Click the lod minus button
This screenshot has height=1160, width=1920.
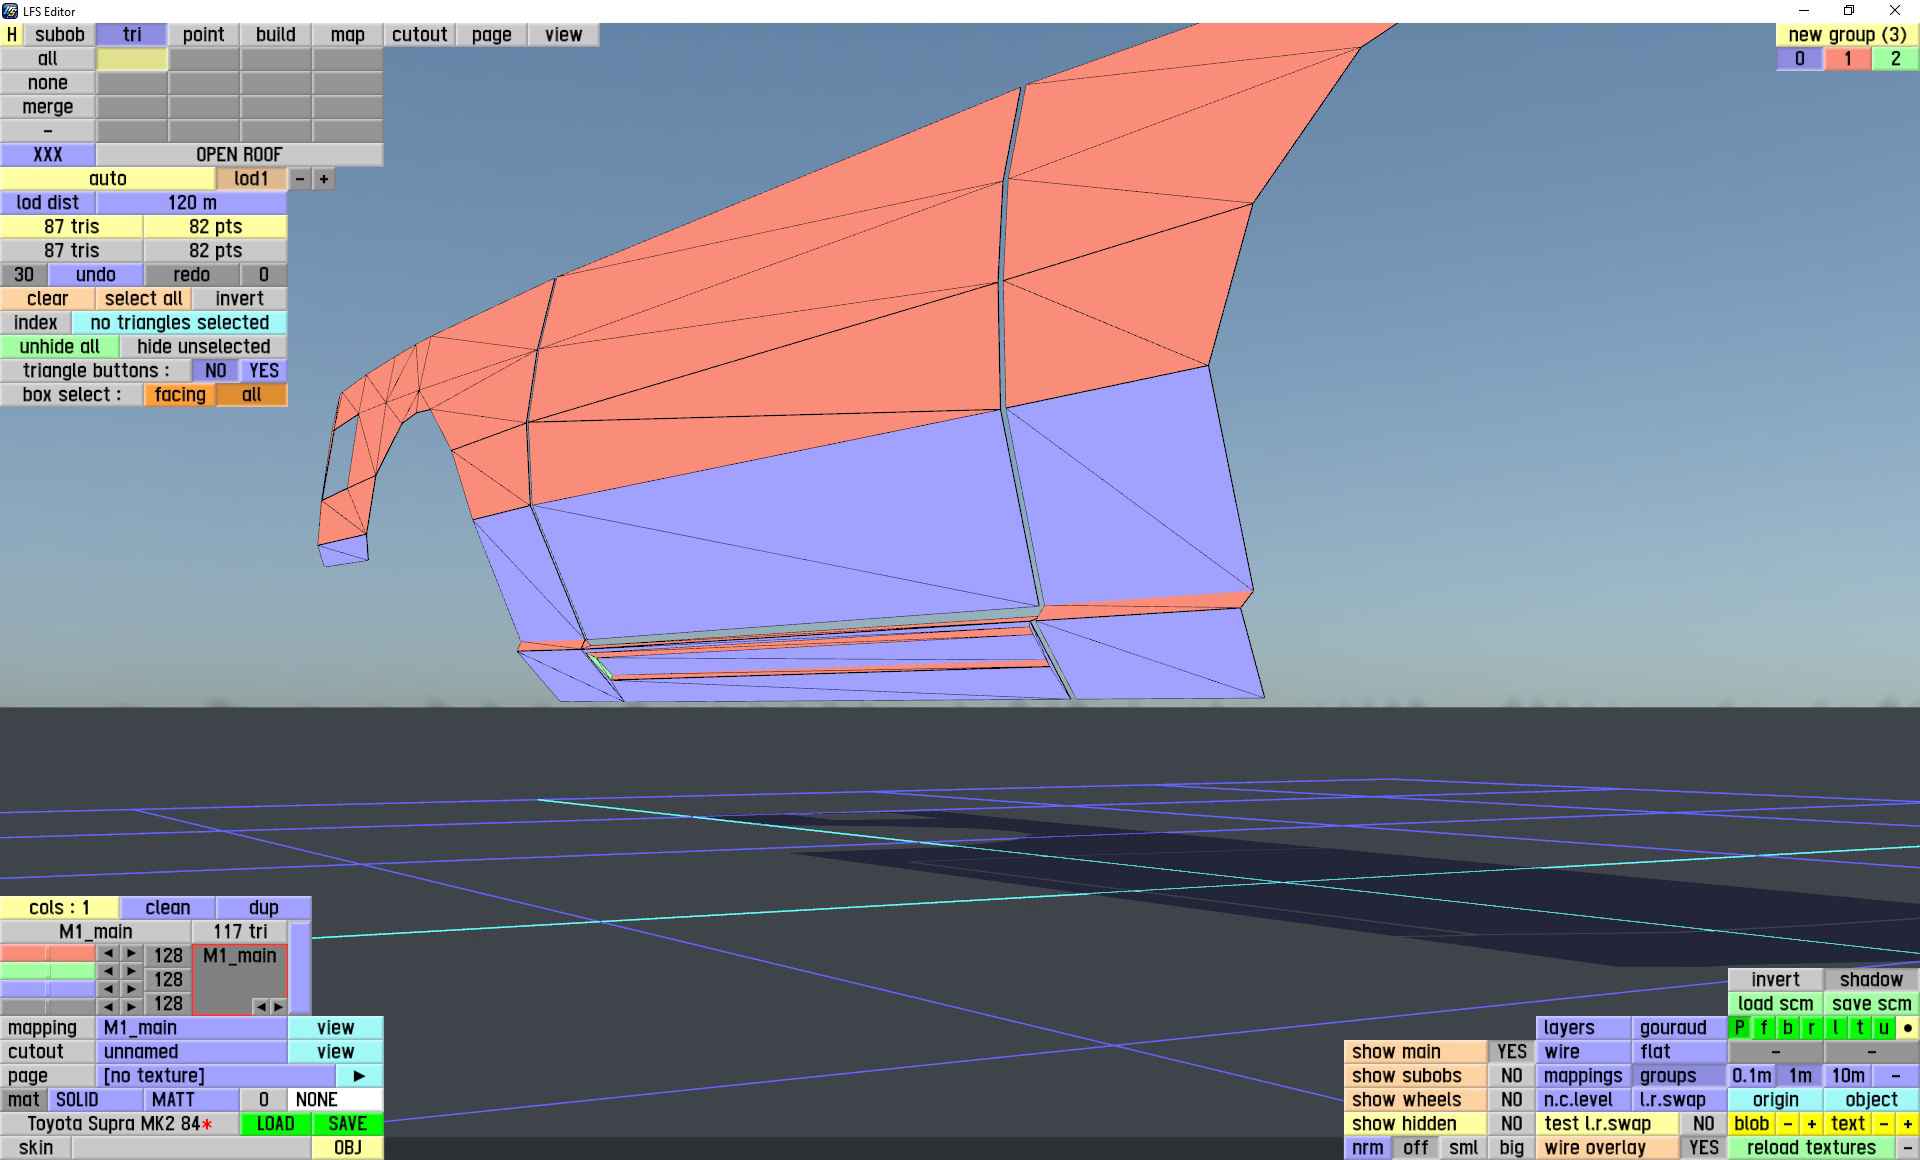300,179
